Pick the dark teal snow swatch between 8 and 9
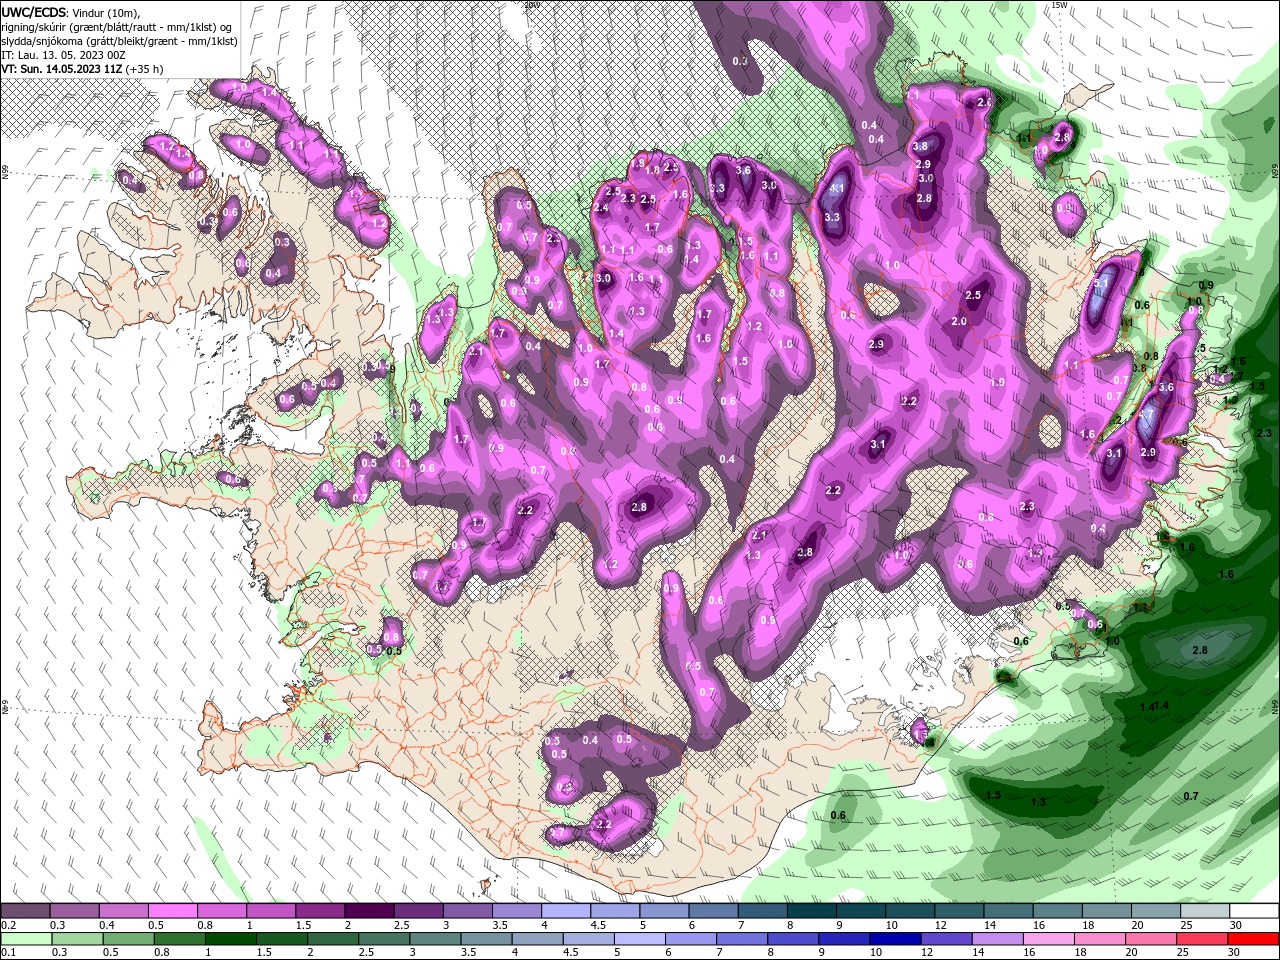Viewport: 1280px width, 960px height. pyautogui.click(x=812, y=911)
